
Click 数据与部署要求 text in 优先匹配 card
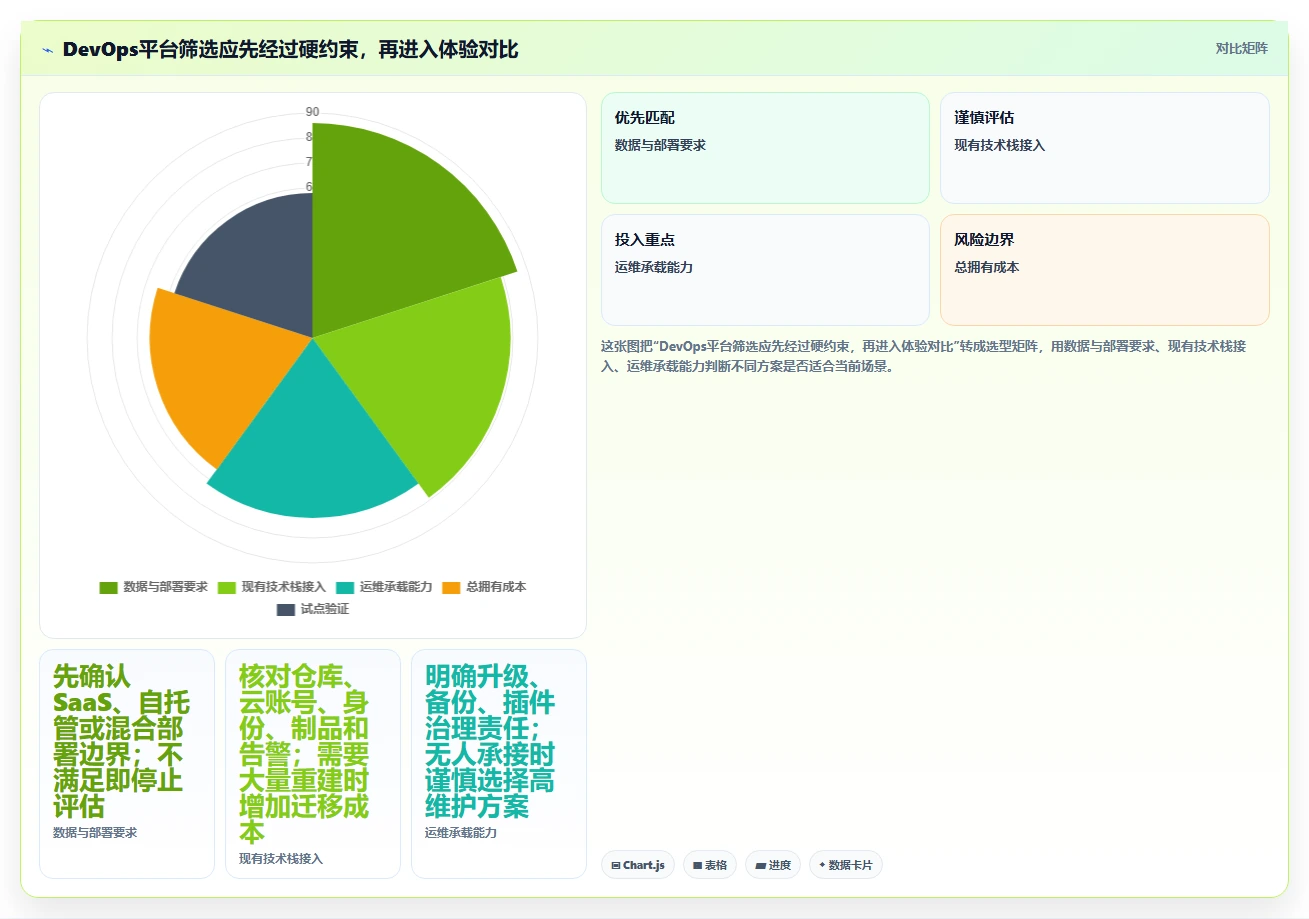[660, 145]
